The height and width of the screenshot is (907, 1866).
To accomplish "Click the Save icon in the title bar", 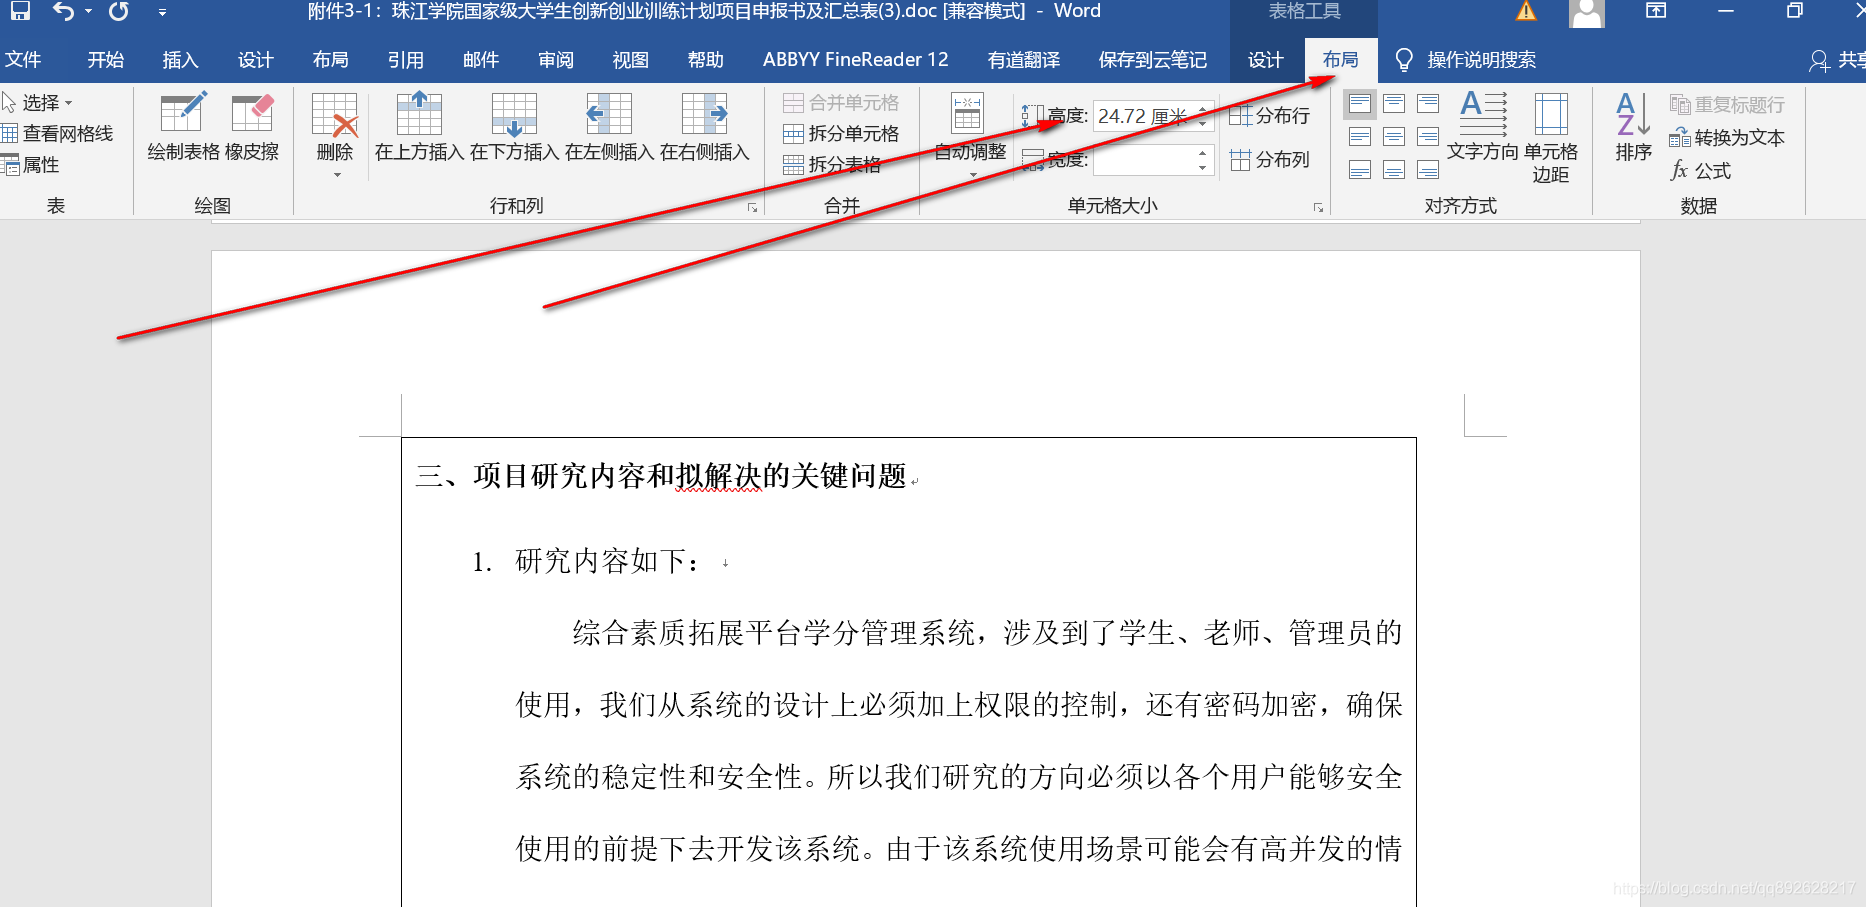I will 19,11.
